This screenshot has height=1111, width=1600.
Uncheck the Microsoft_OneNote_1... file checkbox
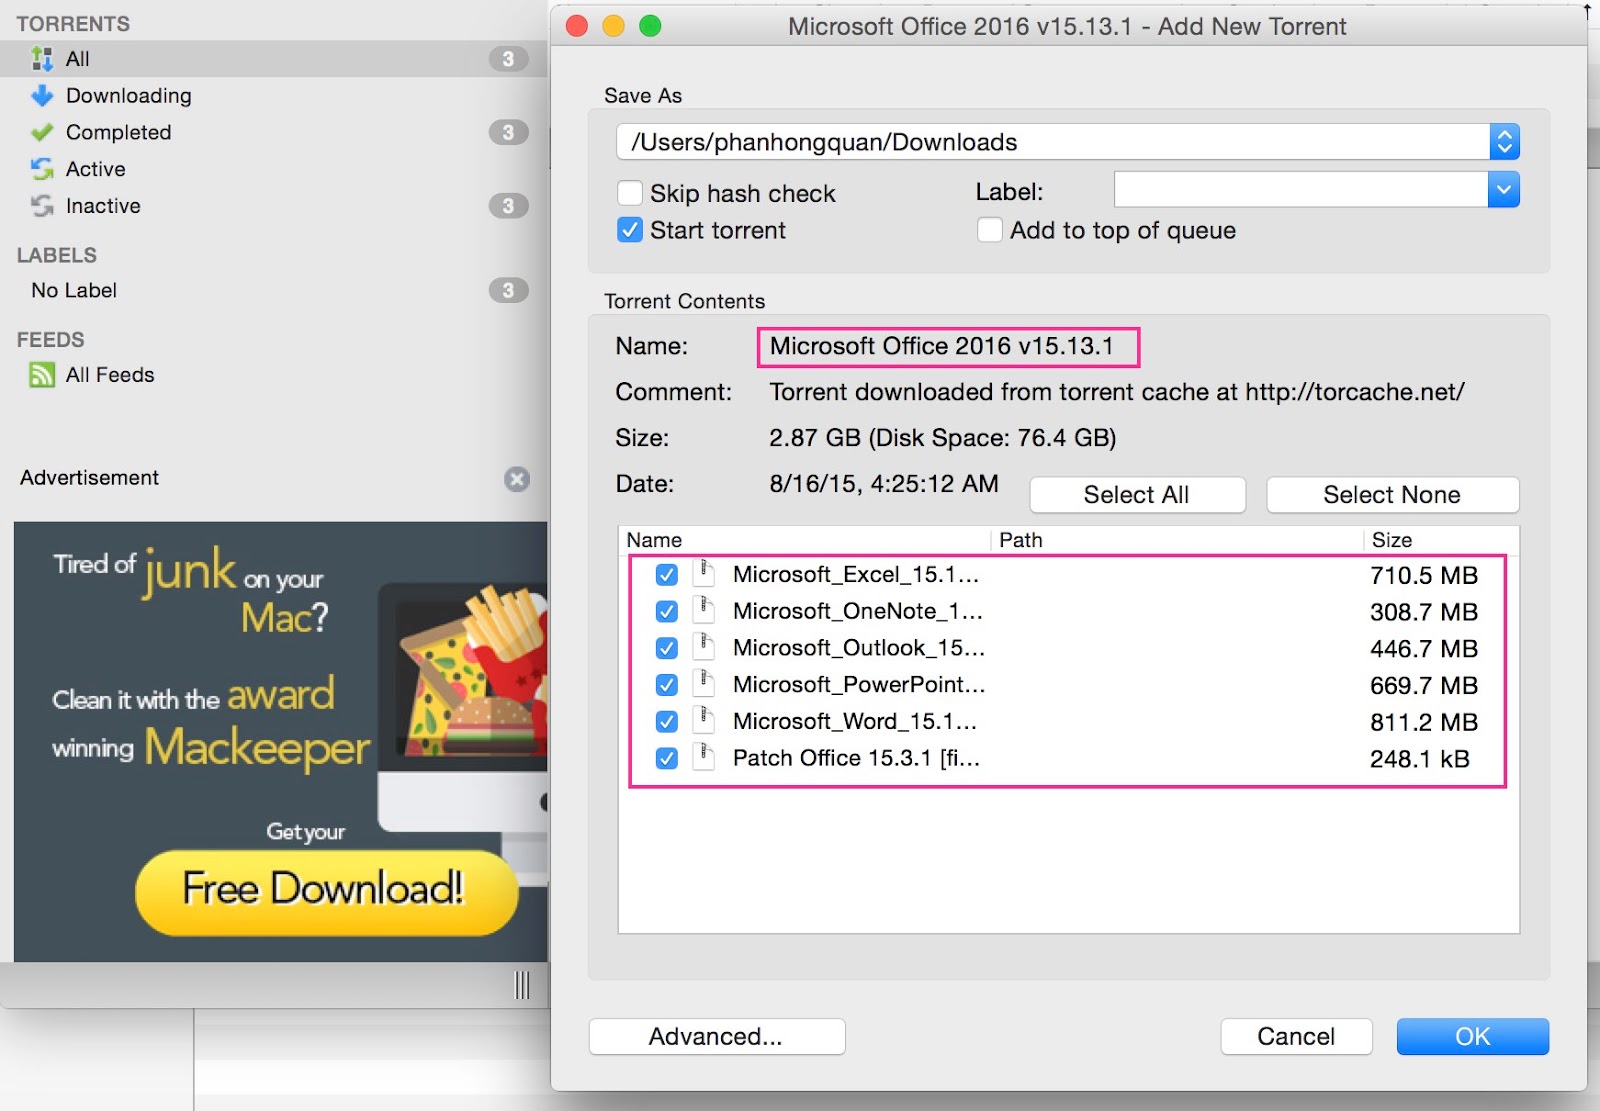point(667,611)
